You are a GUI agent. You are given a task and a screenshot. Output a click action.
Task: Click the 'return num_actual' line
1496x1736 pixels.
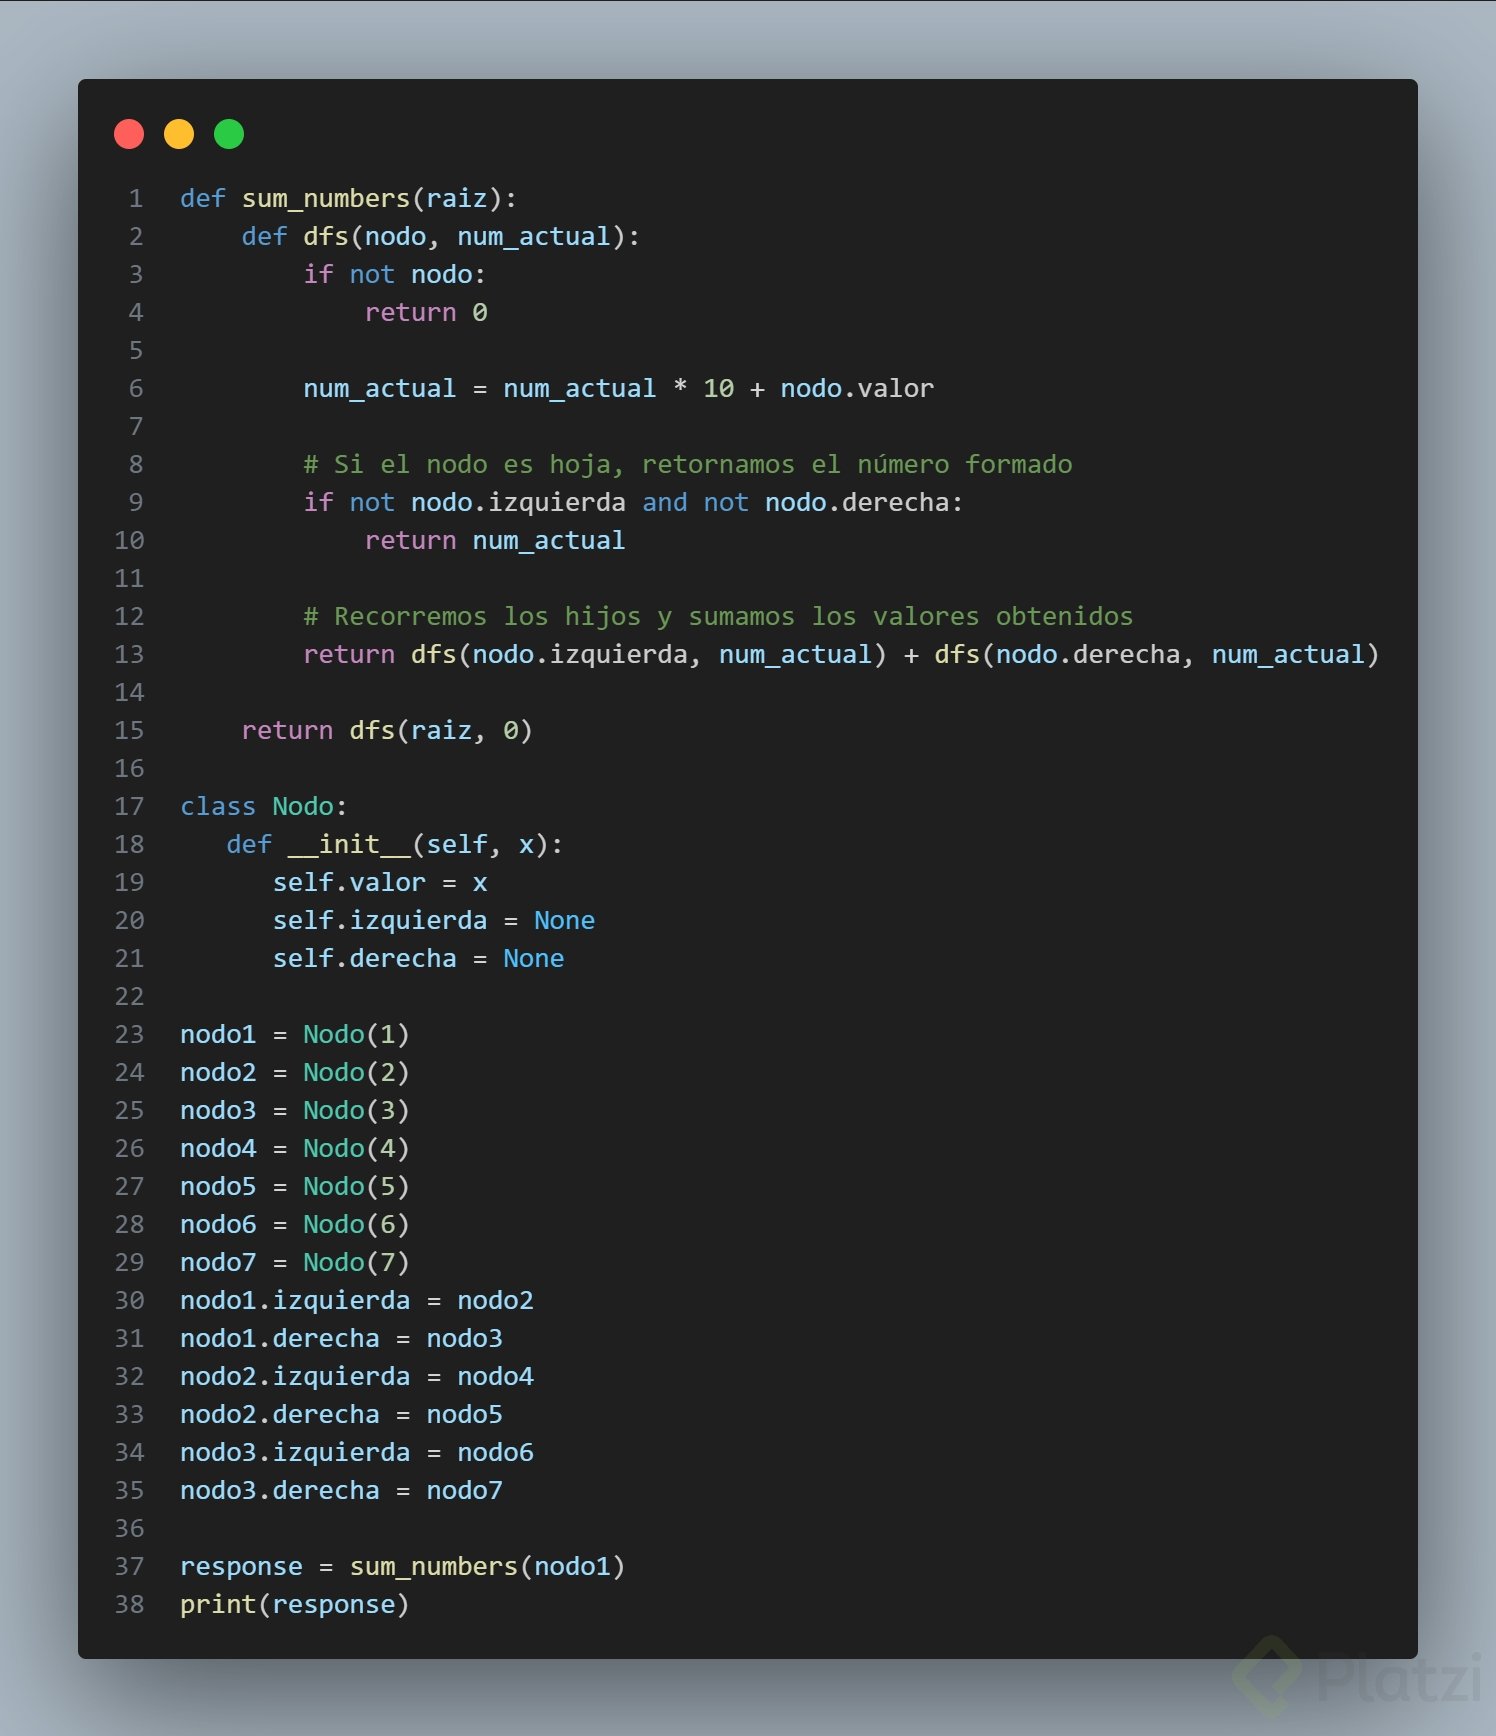coord(495,540)
